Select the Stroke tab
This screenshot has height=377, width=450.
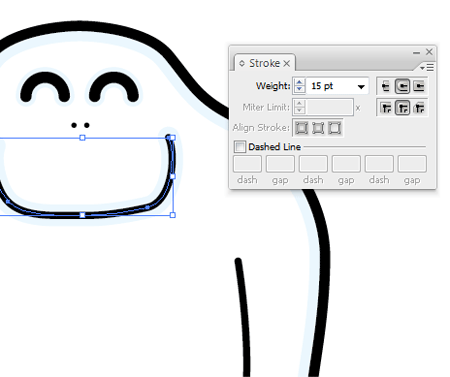pos(265,63)
